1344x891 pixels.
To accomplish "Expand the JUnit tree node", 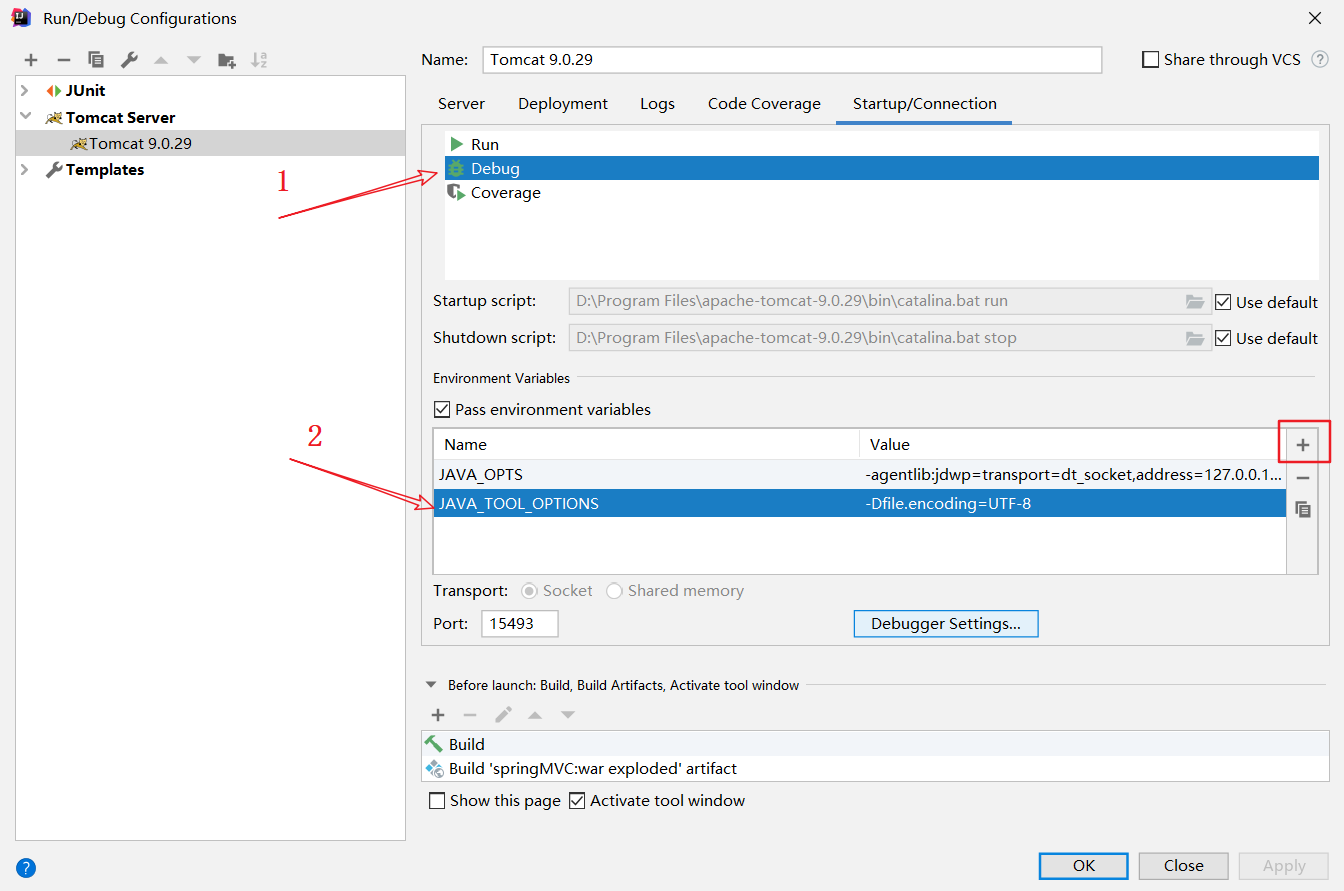I will pyautogui.click(x=25, y=90).
